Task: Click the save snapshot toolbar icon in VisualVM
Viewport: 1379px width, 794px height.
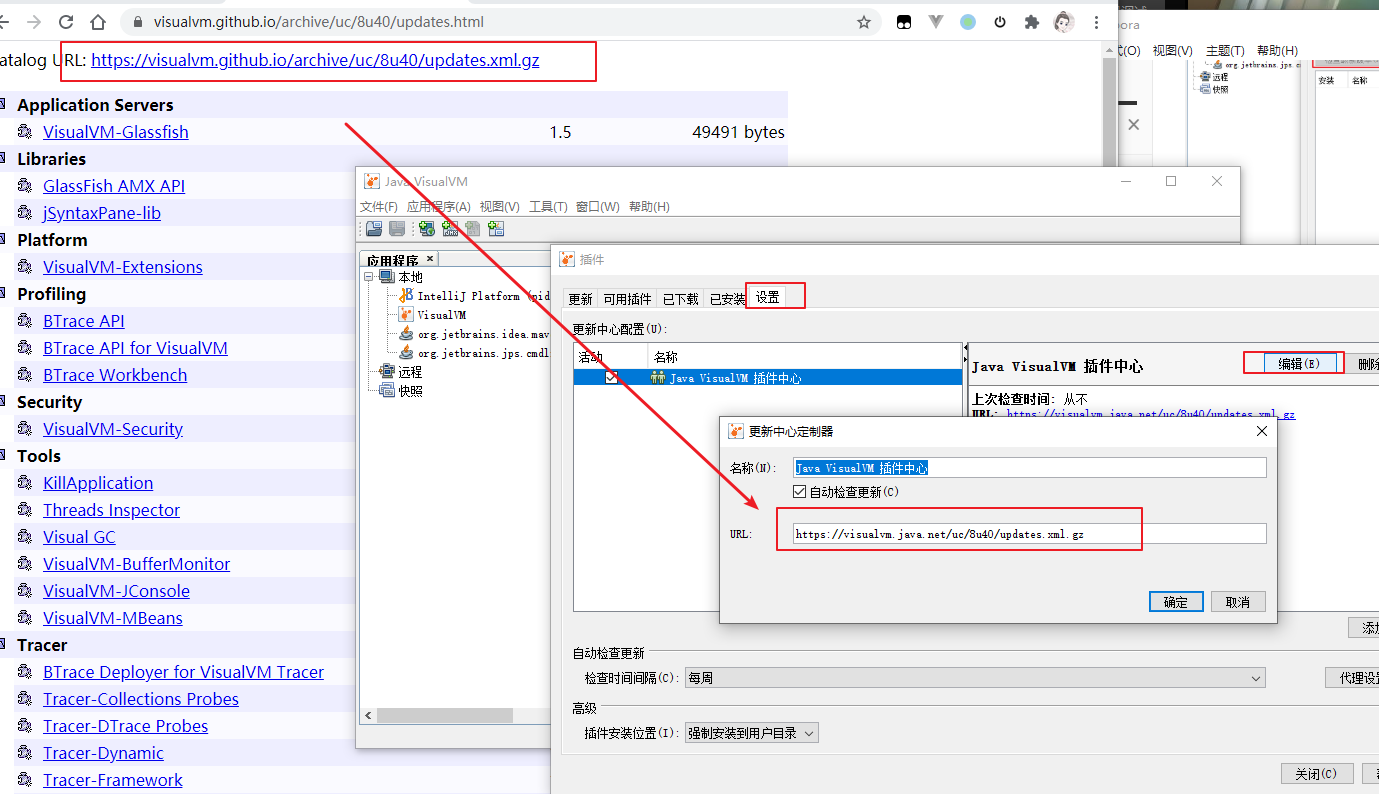Action: pyautogui.click(x=397, y=228)
